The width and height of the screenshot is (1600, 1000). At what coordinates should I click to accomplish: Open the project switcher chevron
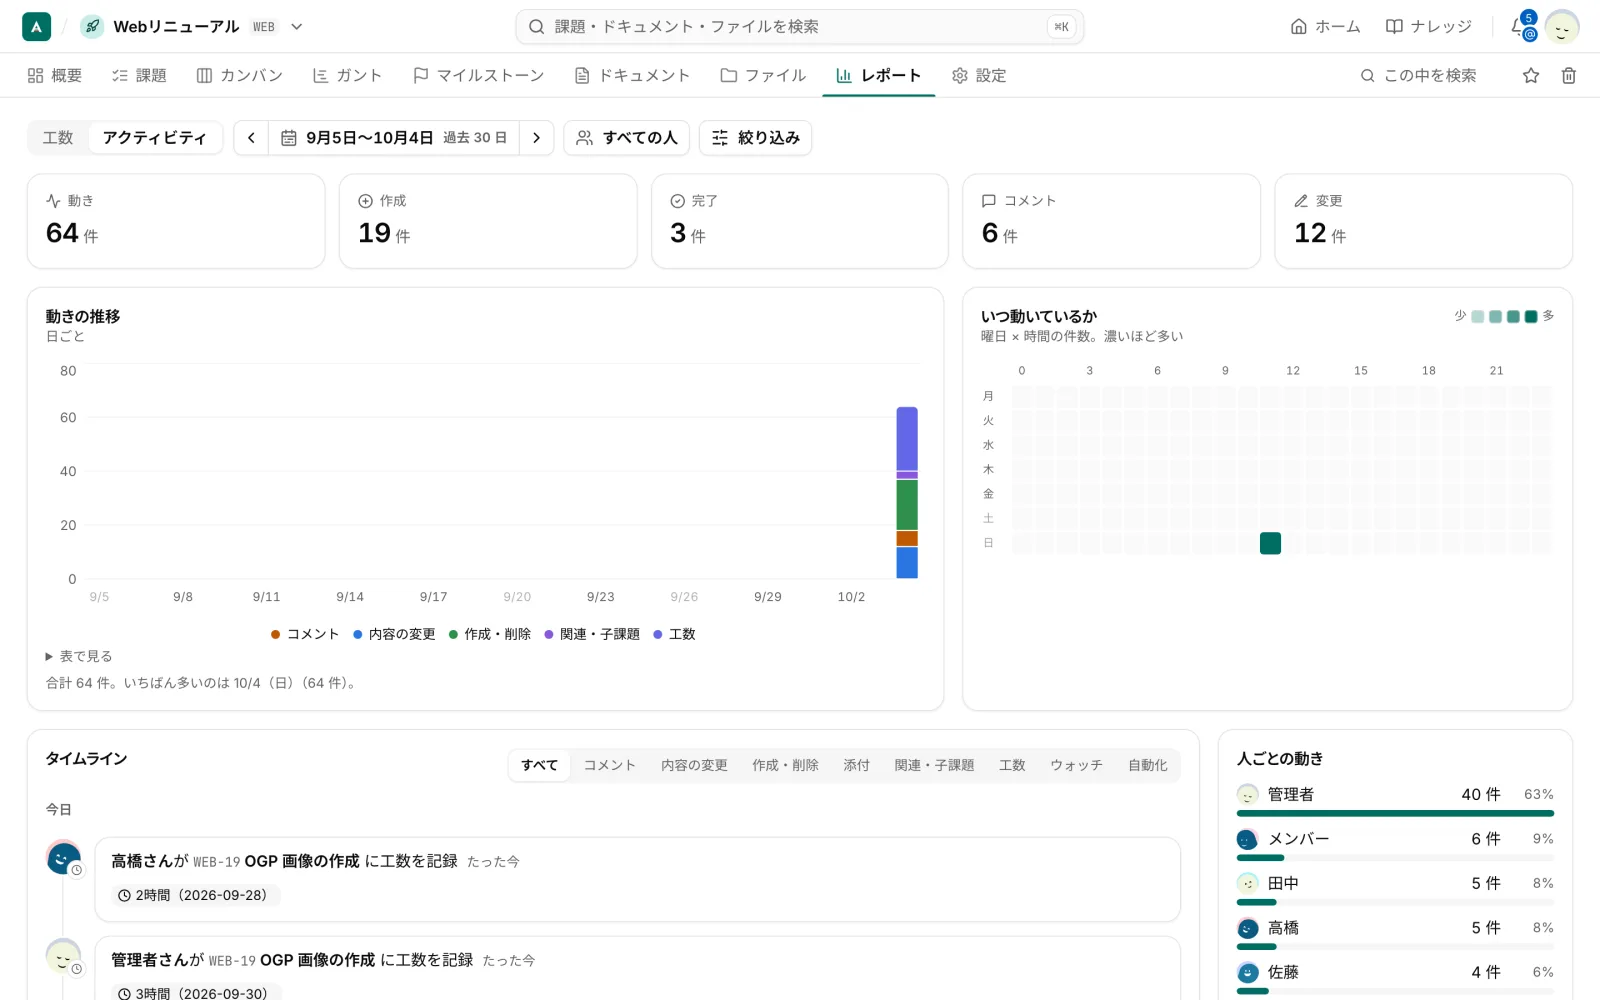pos(297,27)
